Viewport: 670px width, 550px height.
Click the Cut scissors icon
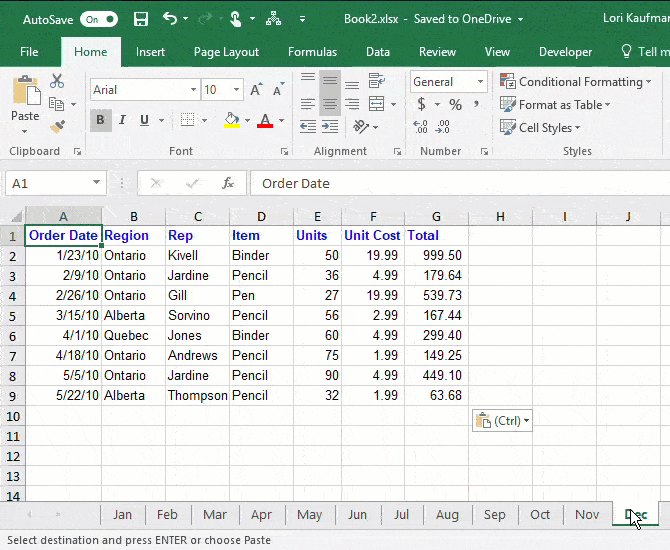(57, 82)
